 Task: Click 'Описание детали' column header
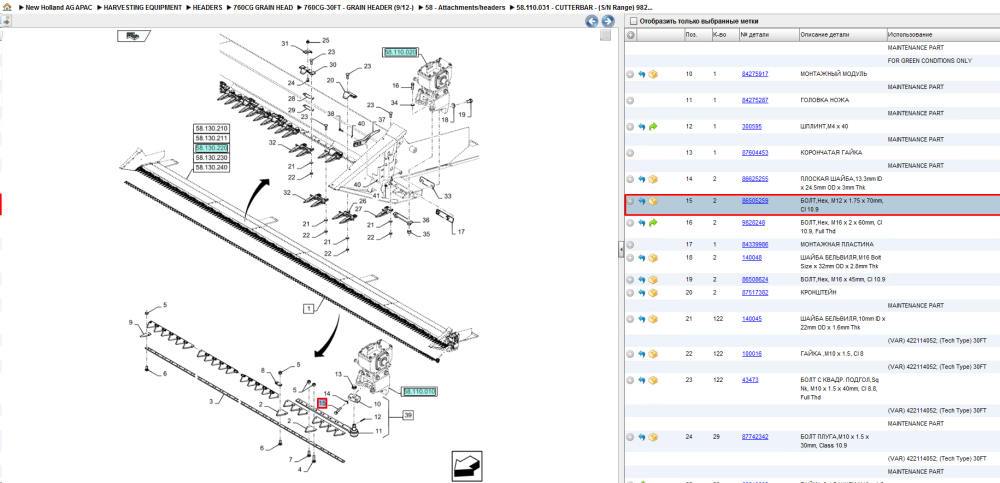tap(842, 34)
